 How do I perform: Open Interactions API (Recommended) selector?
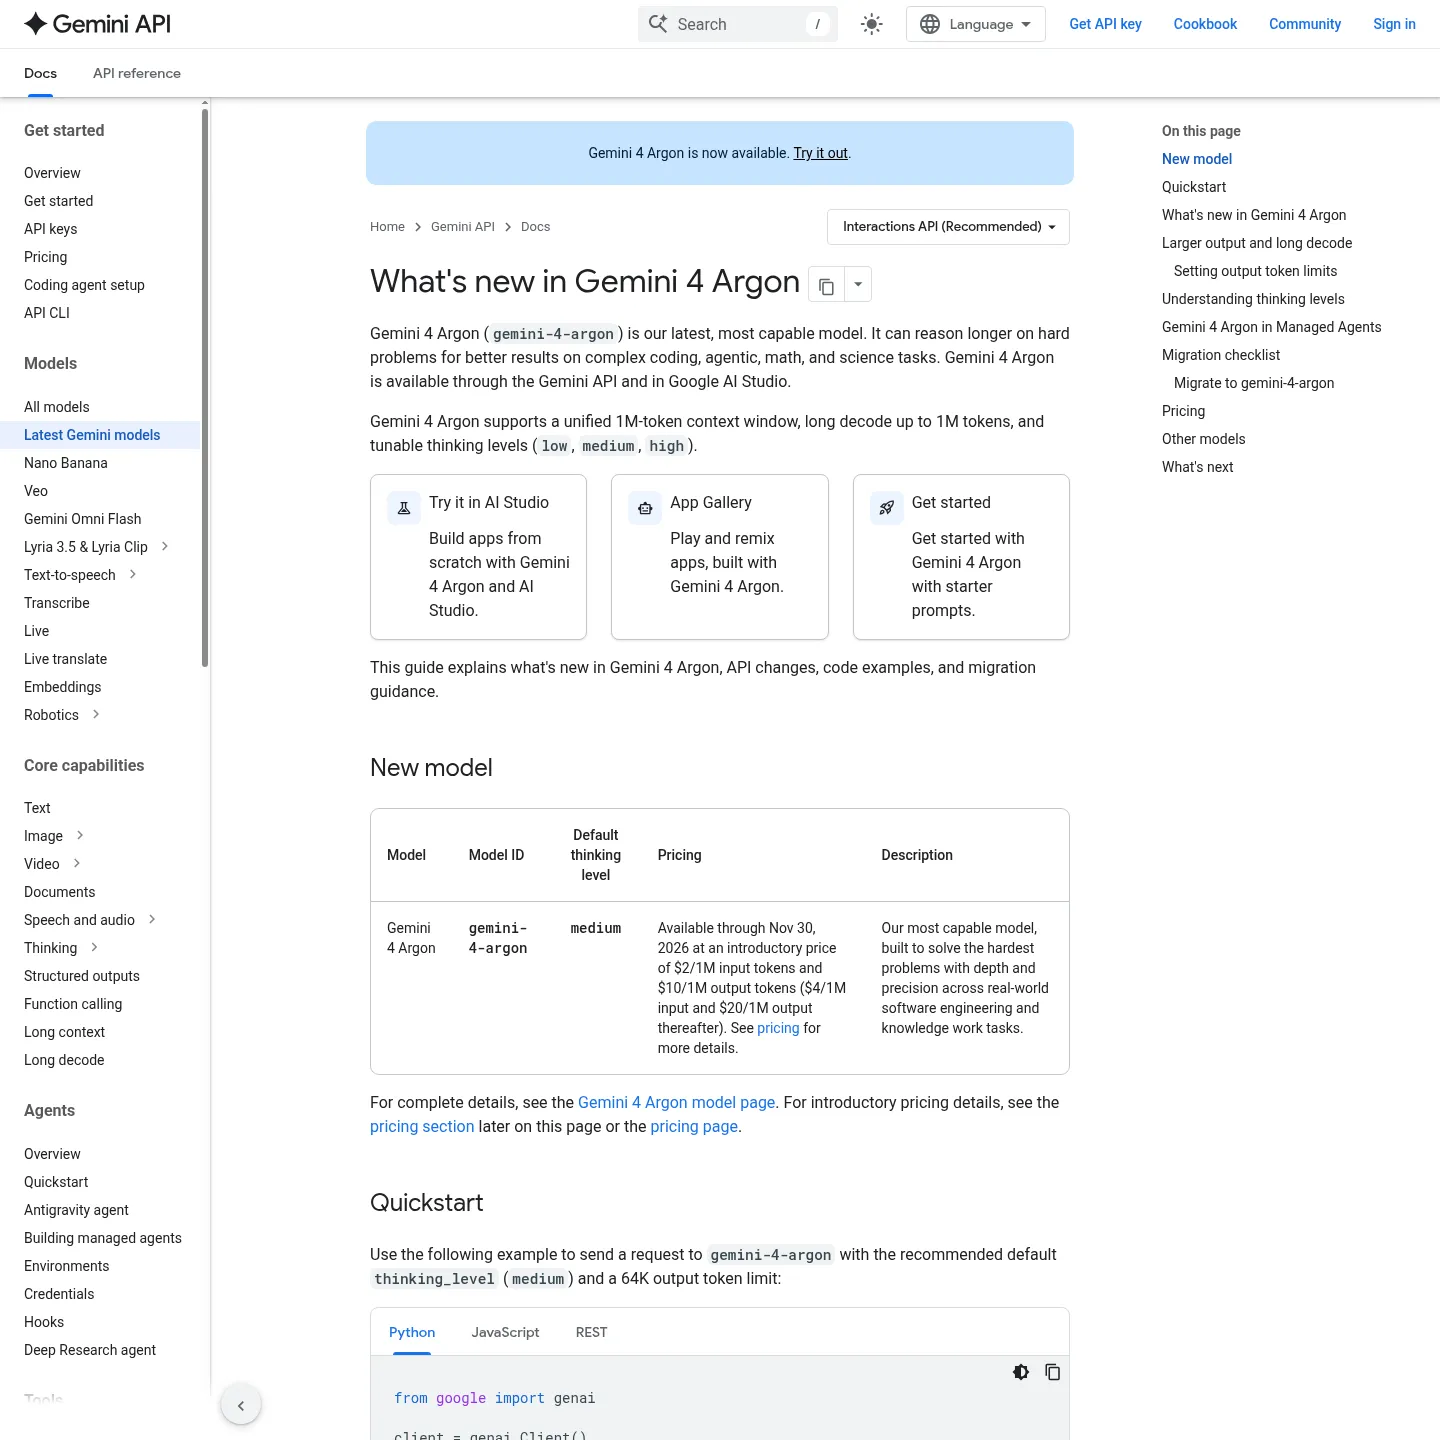tap(948, 227)
